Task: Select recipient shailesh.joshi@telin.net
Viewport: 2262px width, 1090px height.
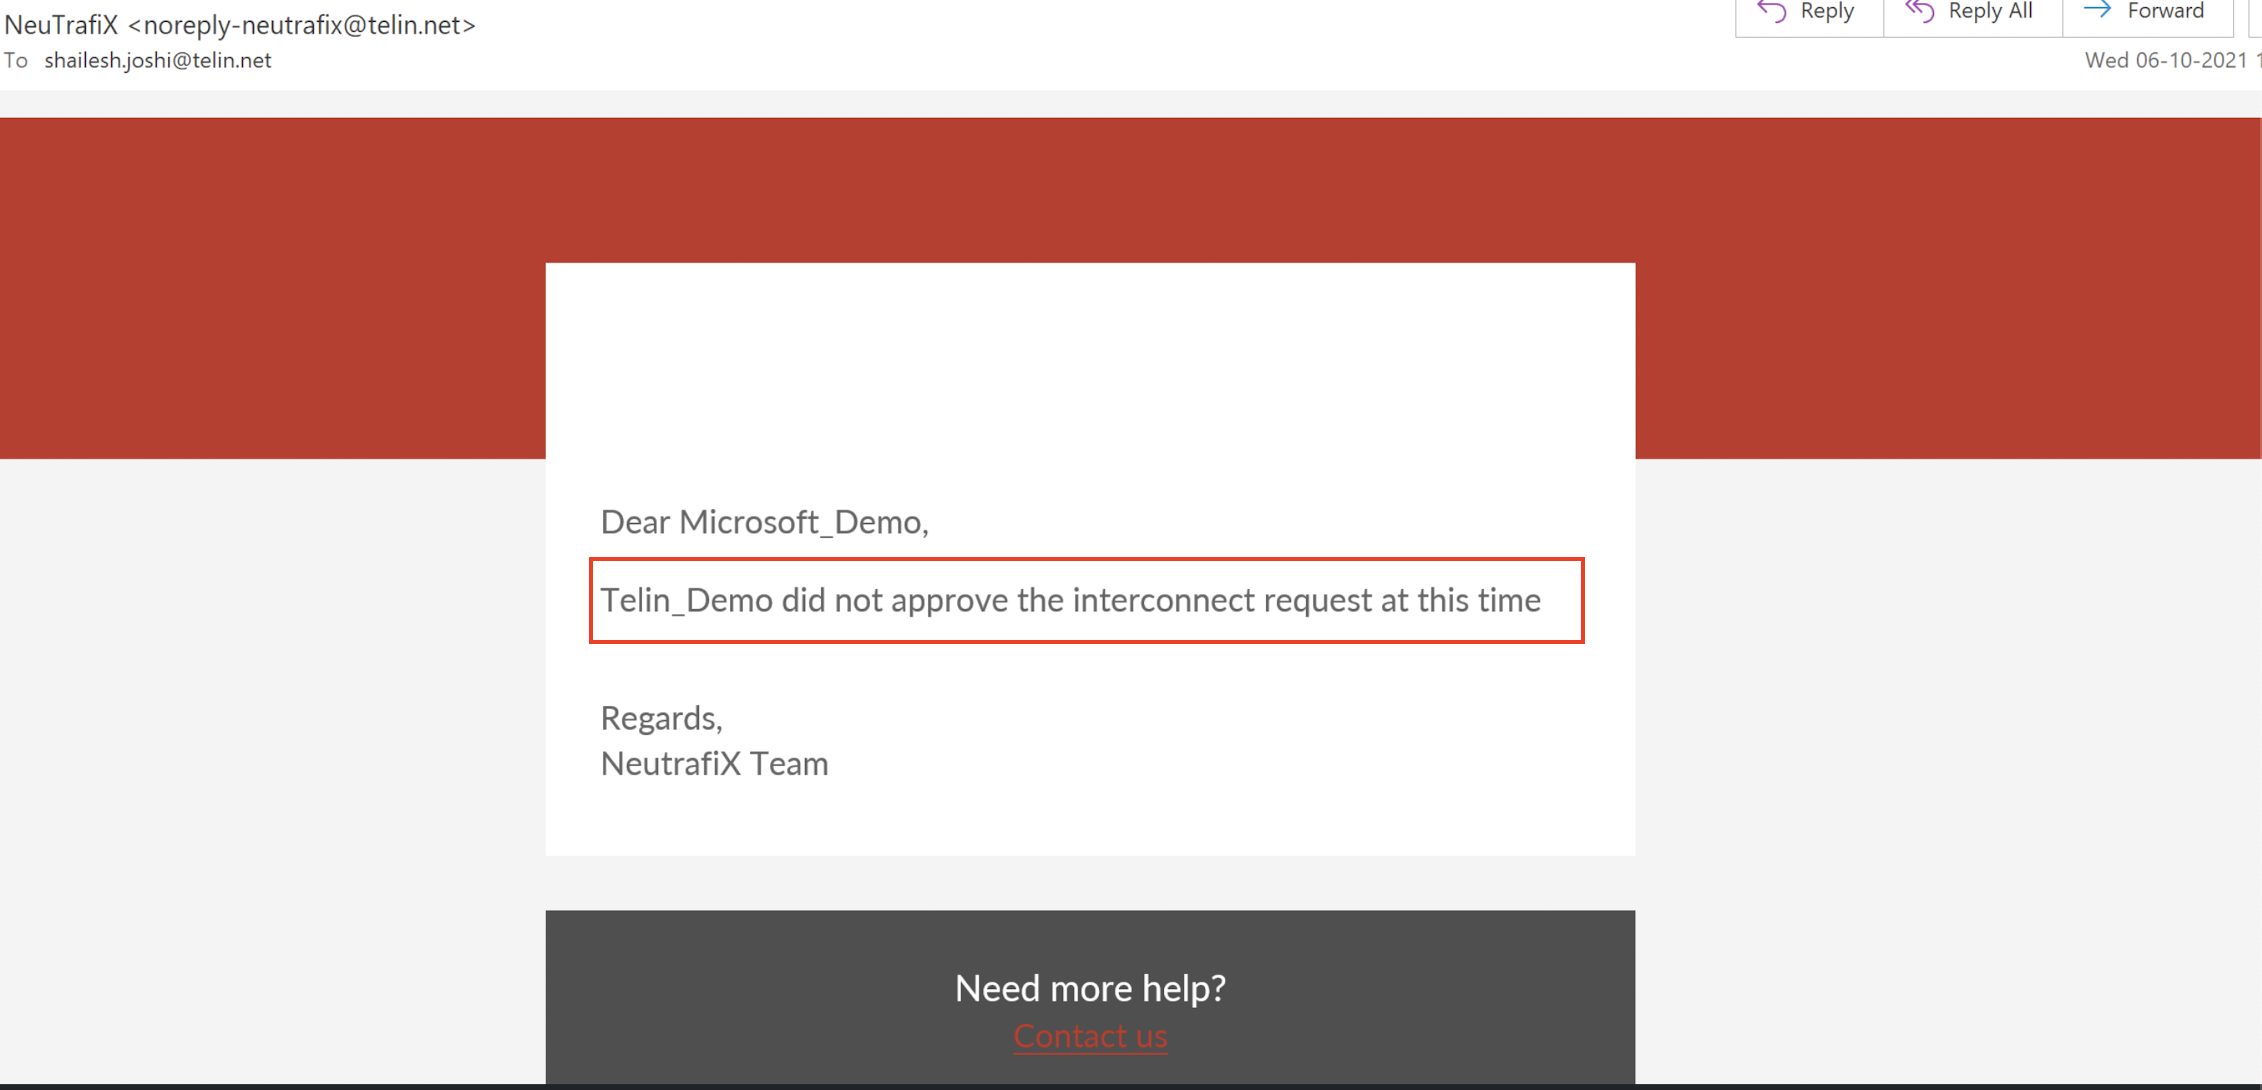Action: point(158,60)
